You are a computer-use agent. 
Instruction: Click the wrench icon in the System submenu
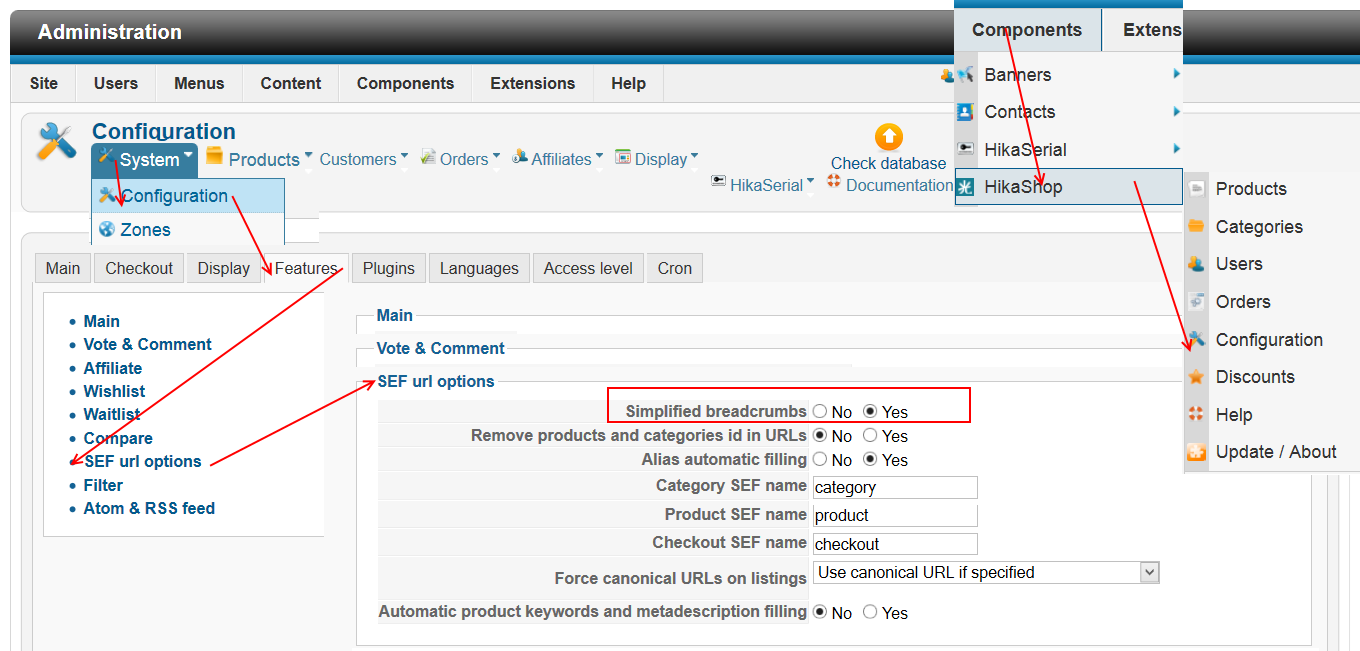click(x=109, y=195)
